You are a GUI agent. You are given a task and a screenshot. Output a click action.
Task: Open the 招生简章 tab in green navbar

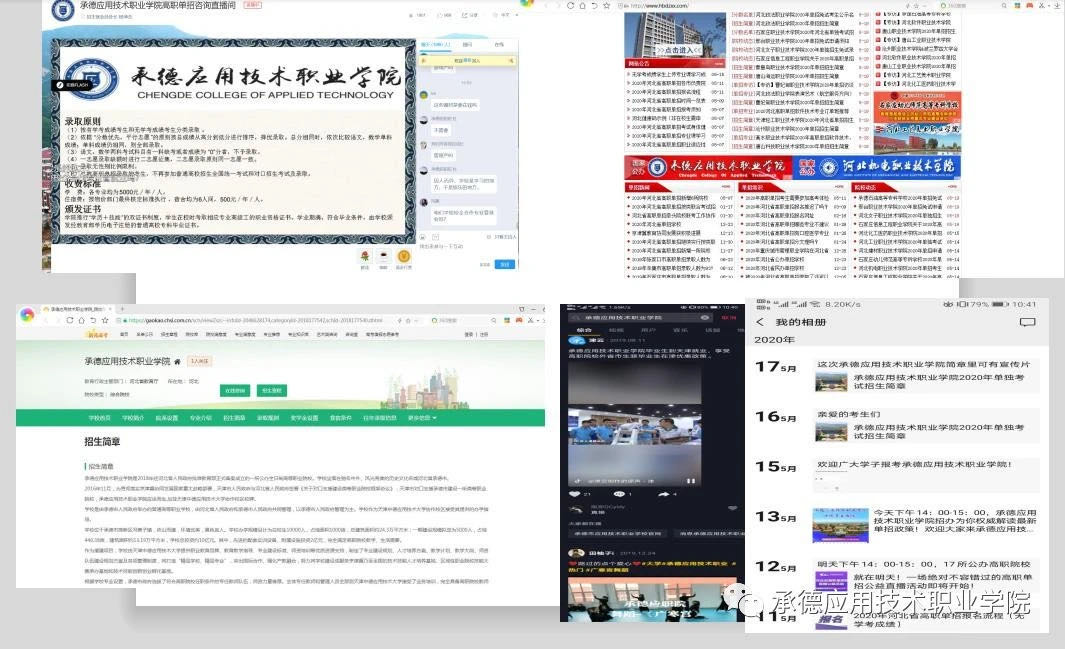point(234,418)
